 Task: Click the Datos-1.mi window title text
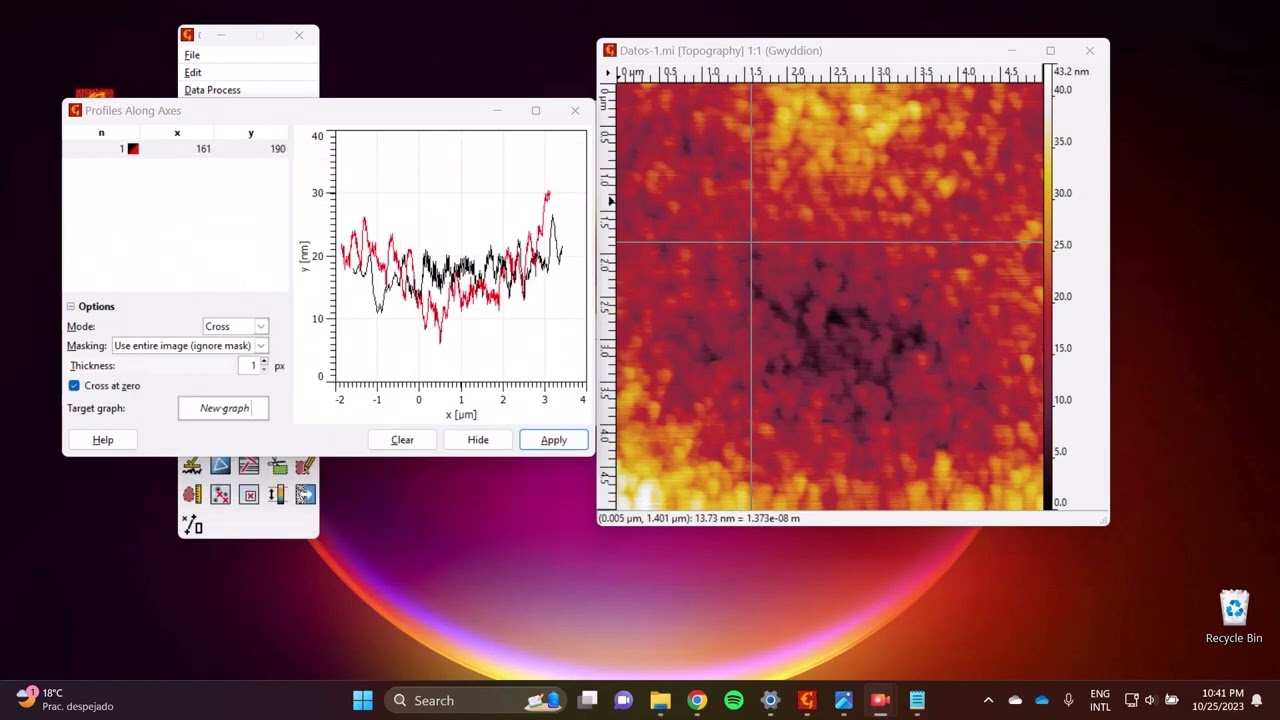pyautogui.click(x=721, y=51)
